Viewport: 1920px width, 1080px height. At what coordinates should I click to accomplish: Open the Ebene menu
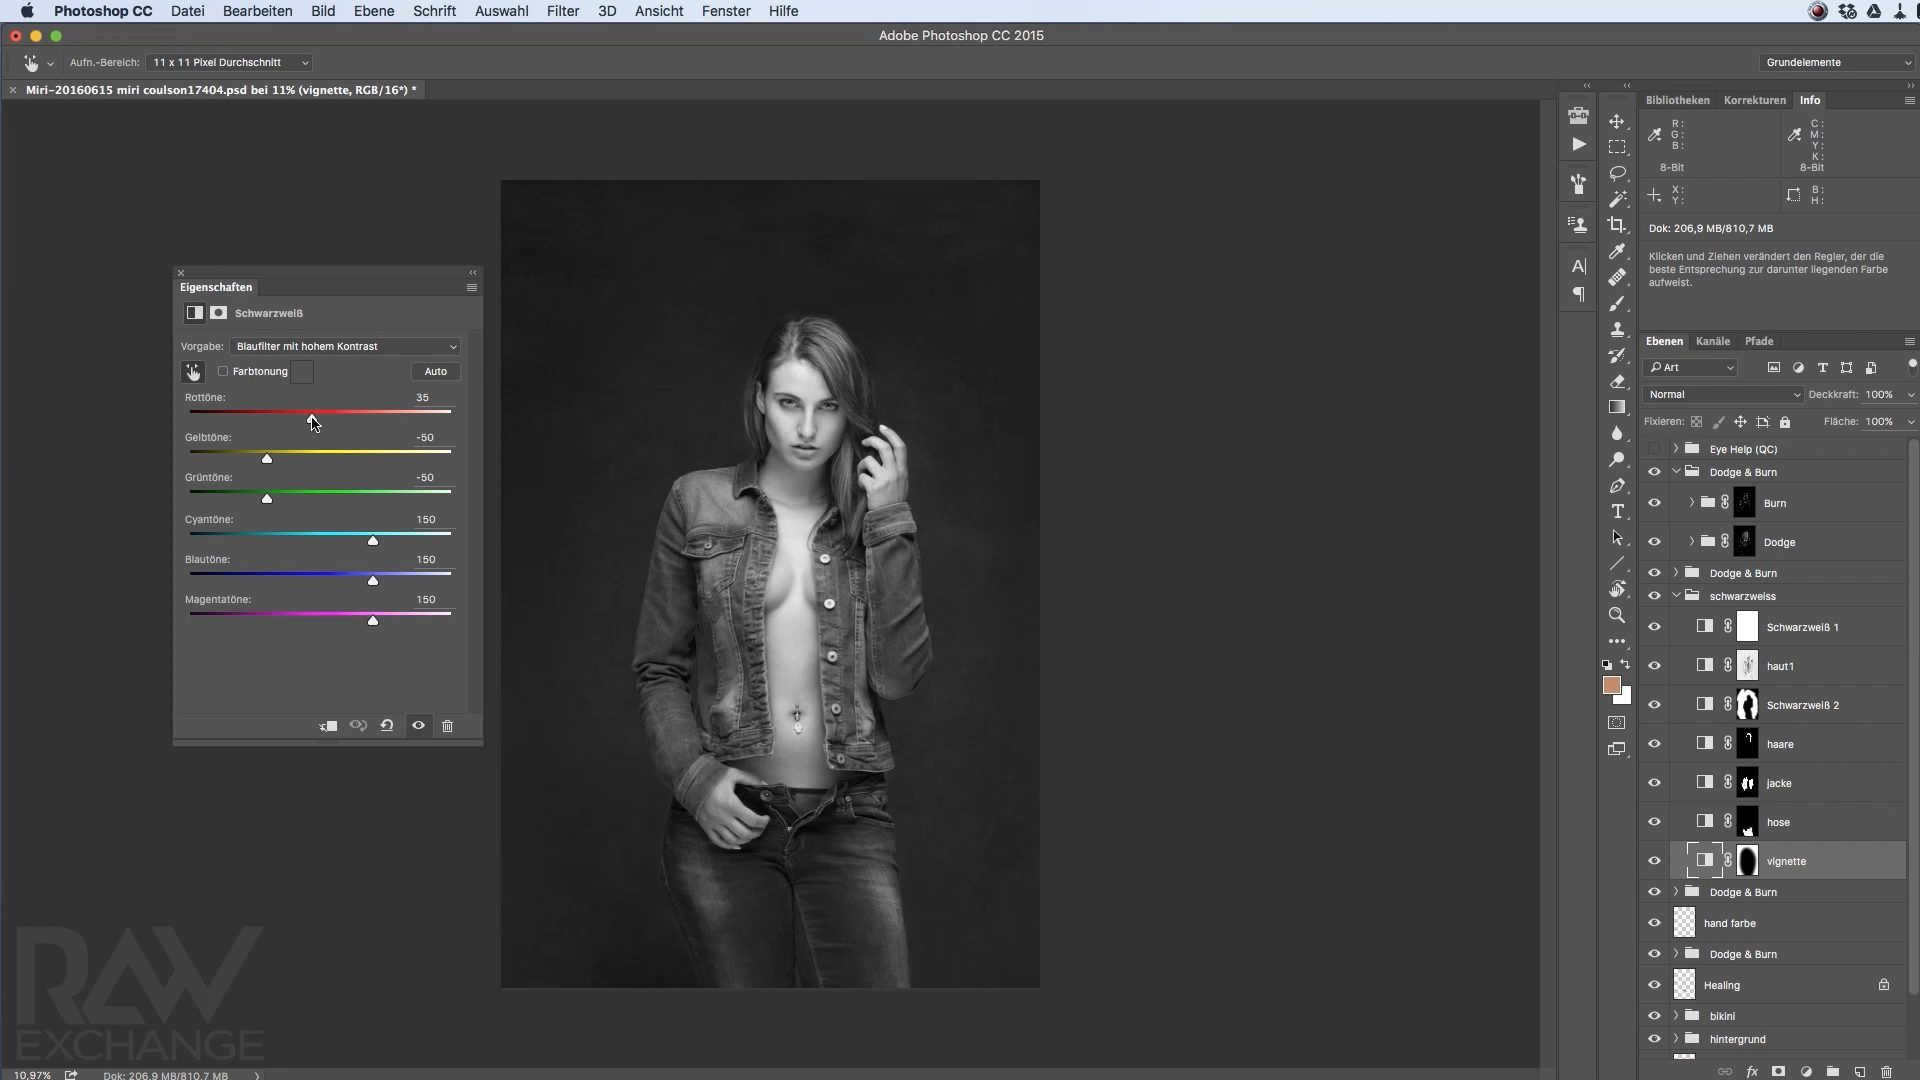[373, 11]
